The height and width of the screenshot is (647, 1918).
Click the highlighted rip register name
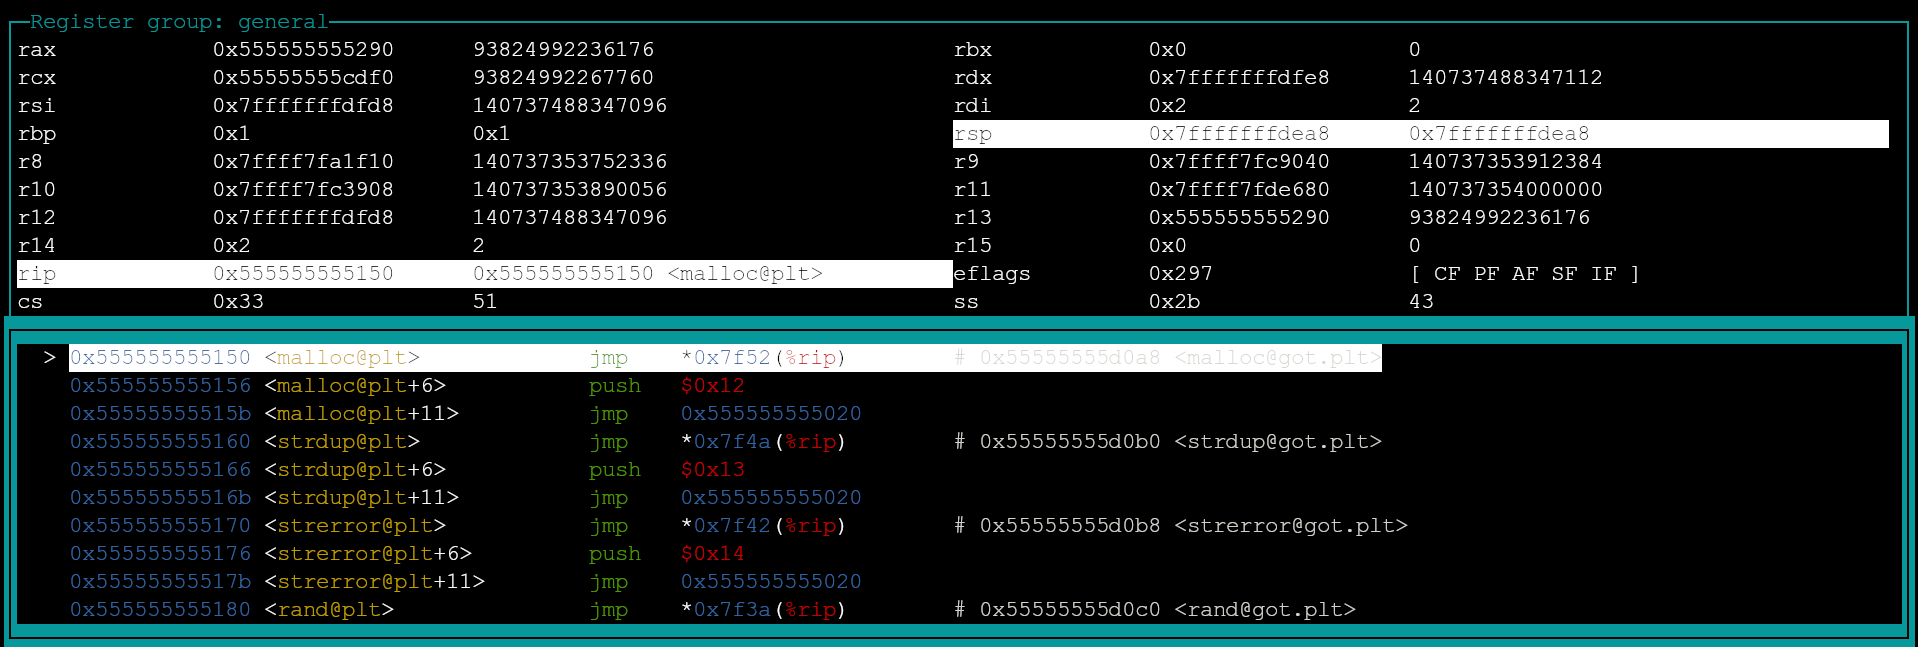37,274
